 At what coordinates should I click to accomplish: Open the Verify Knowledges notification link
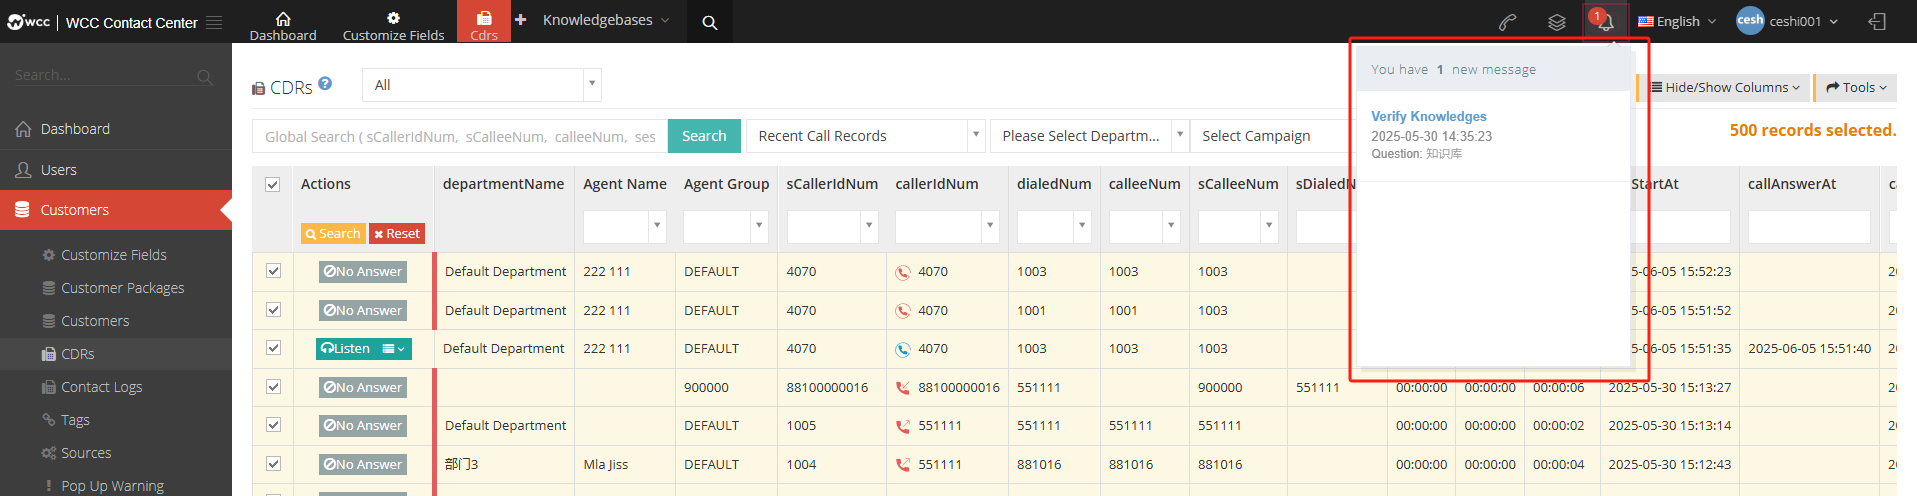point(1428,116)
